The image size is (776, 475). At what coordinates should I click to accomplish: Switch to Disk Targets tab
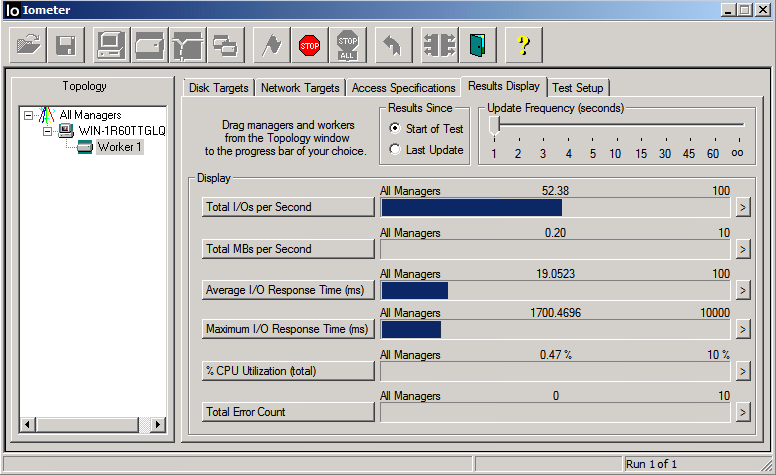coord(218,88)
